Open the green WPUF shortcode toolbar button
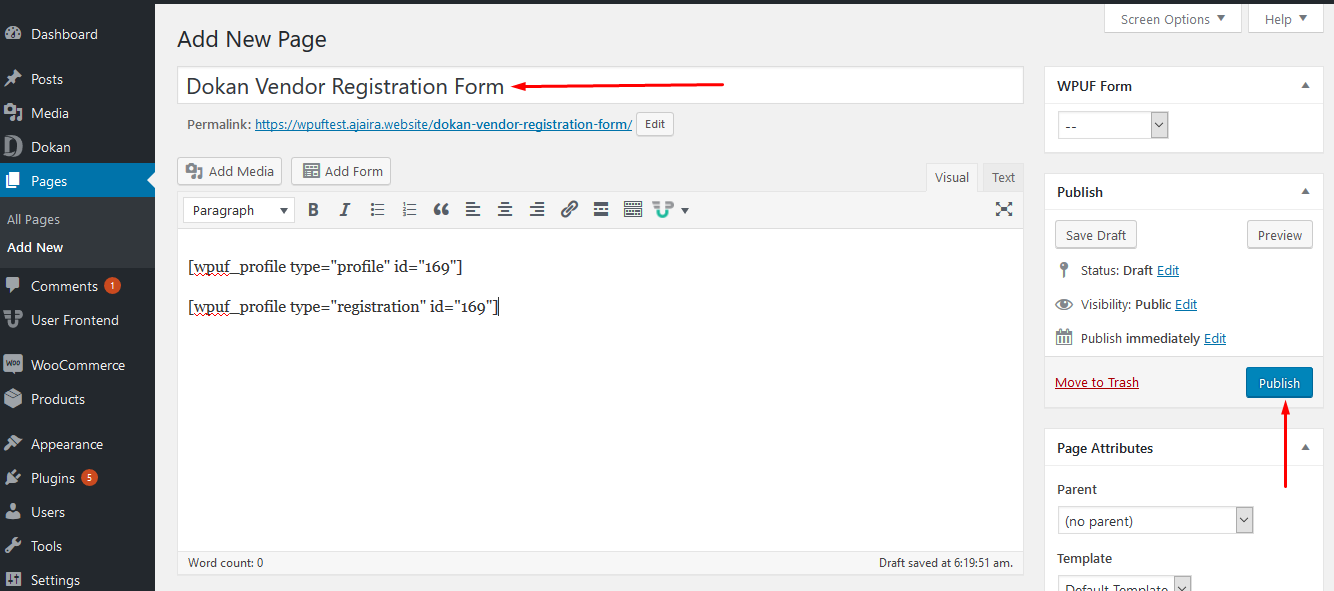 pyautogui.click(x=670, y=210)
